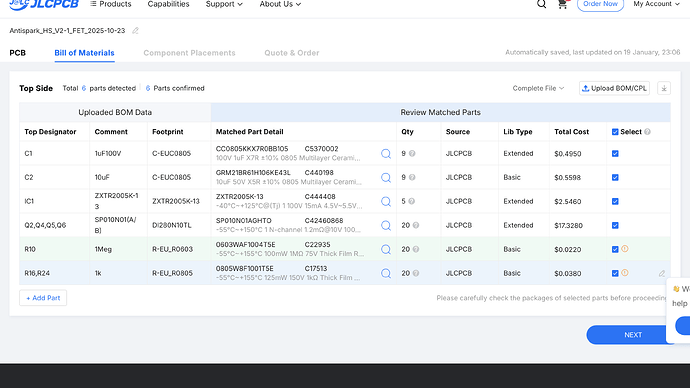The image size is (690, 388).
Task: Click part number C17513
Action: (316, 268)
